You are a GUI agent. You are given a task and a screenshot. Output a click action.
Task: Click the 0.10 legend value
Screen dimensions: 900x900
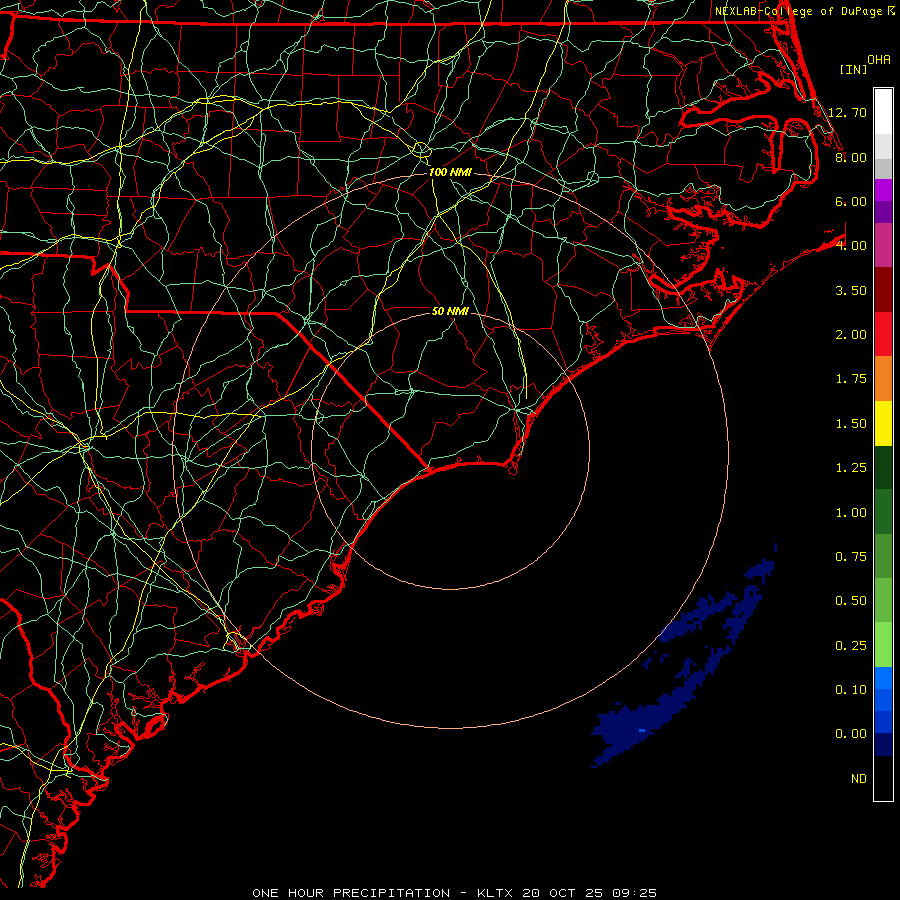(x=851, y=690)
